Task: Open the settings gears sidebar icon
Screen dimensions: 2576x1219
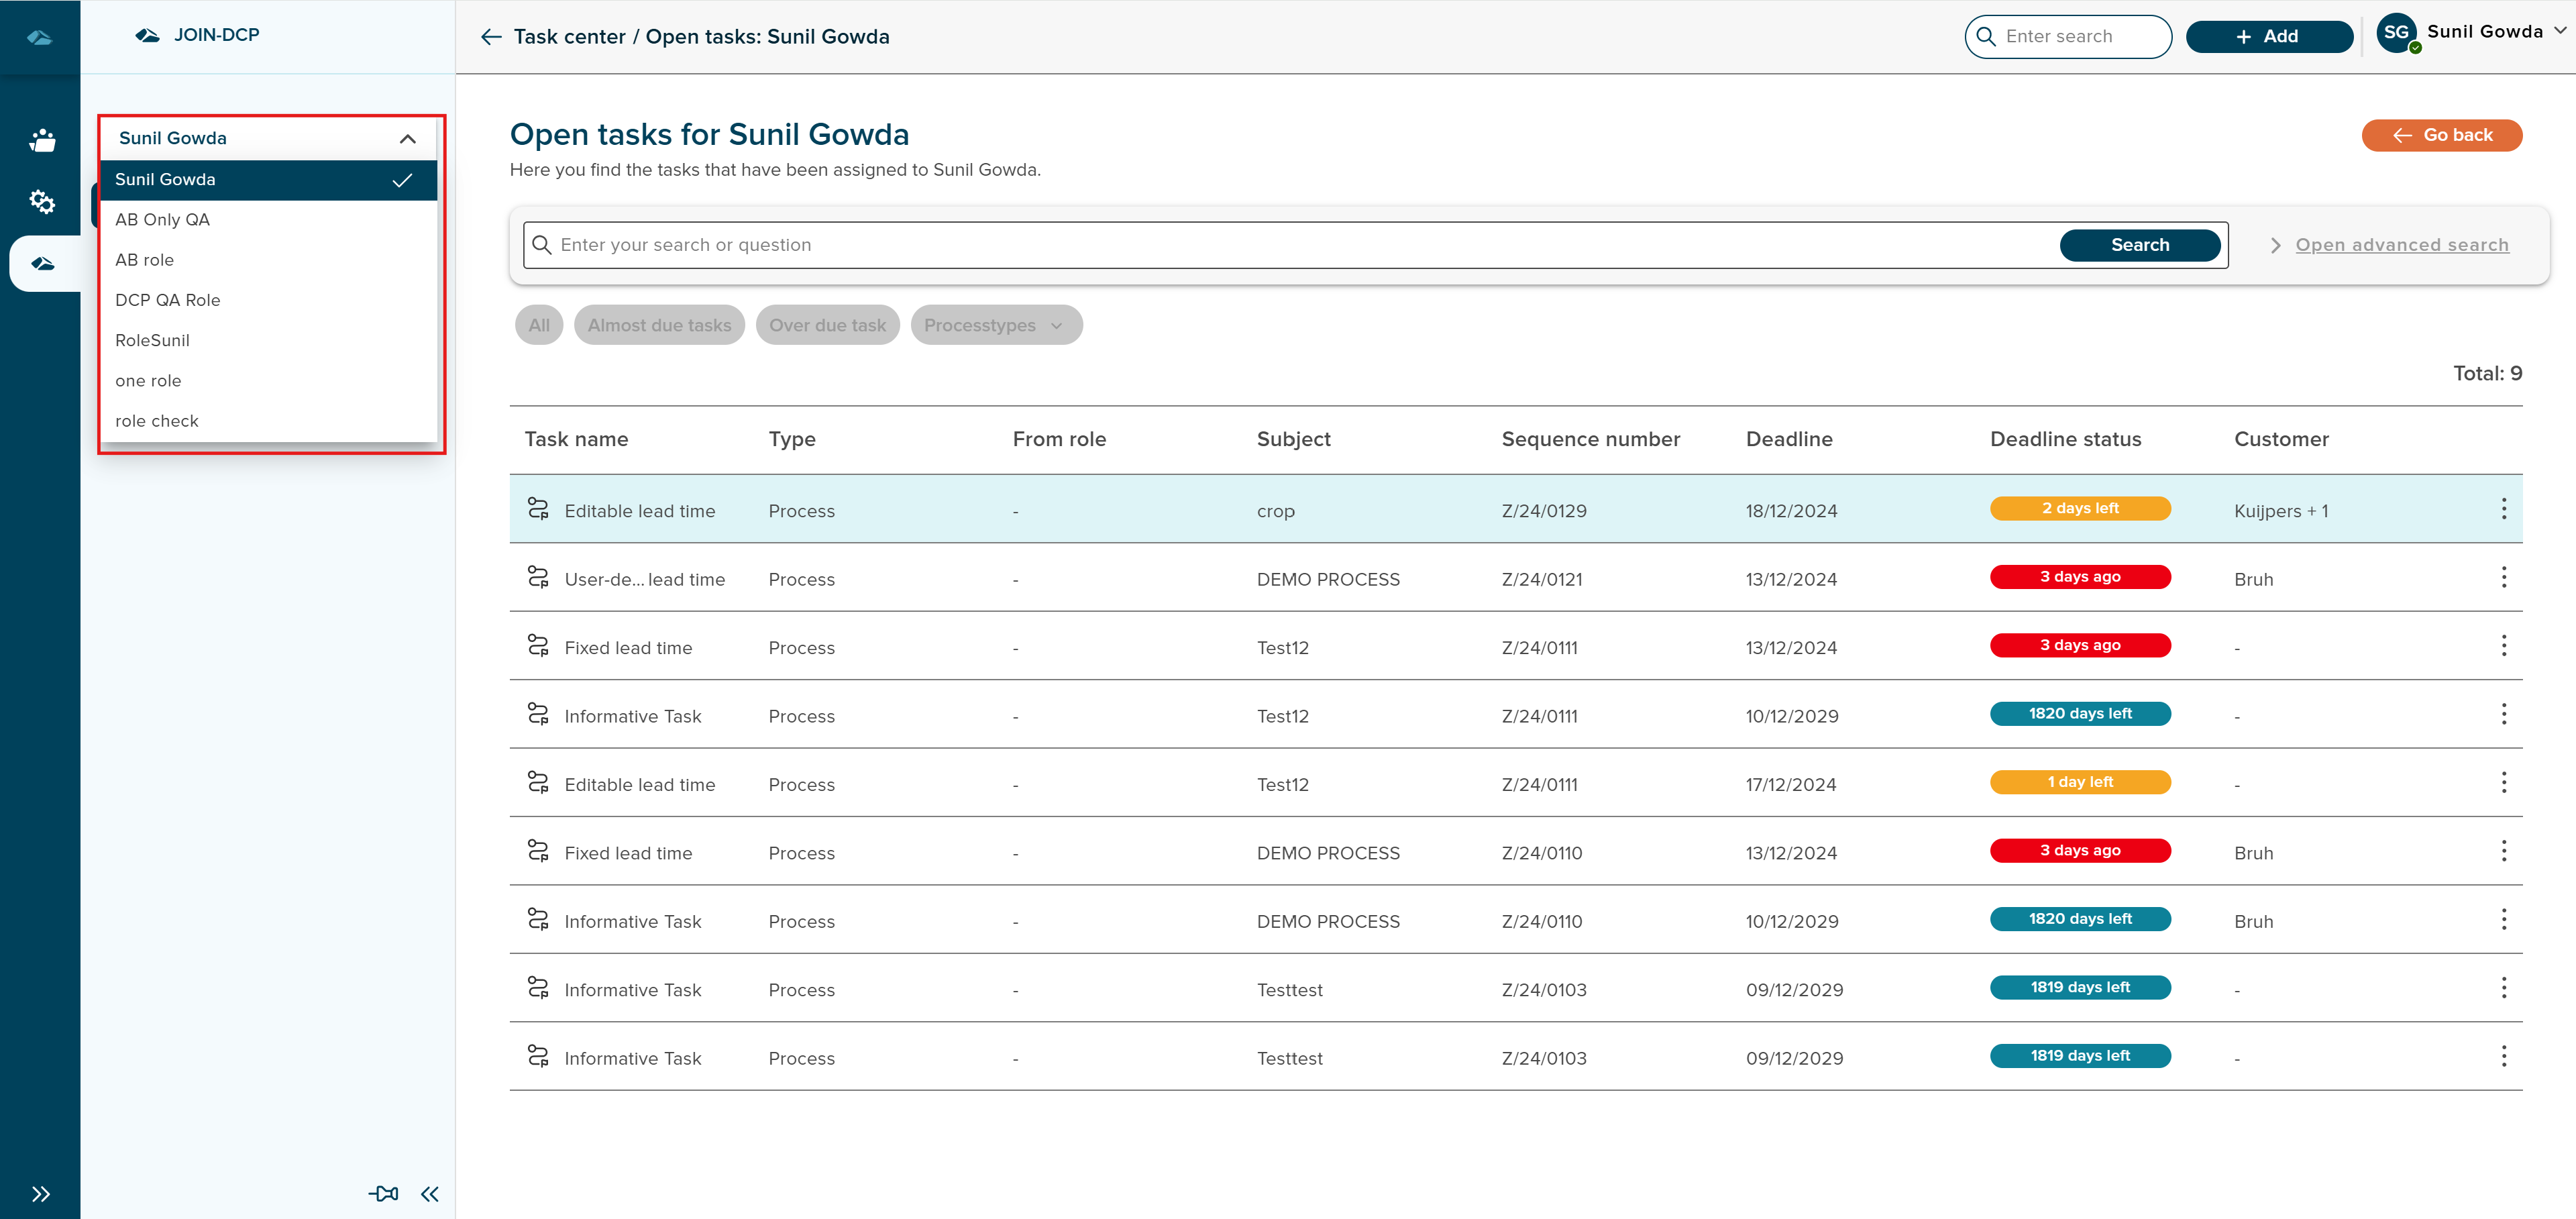Action: pos(41,201)
